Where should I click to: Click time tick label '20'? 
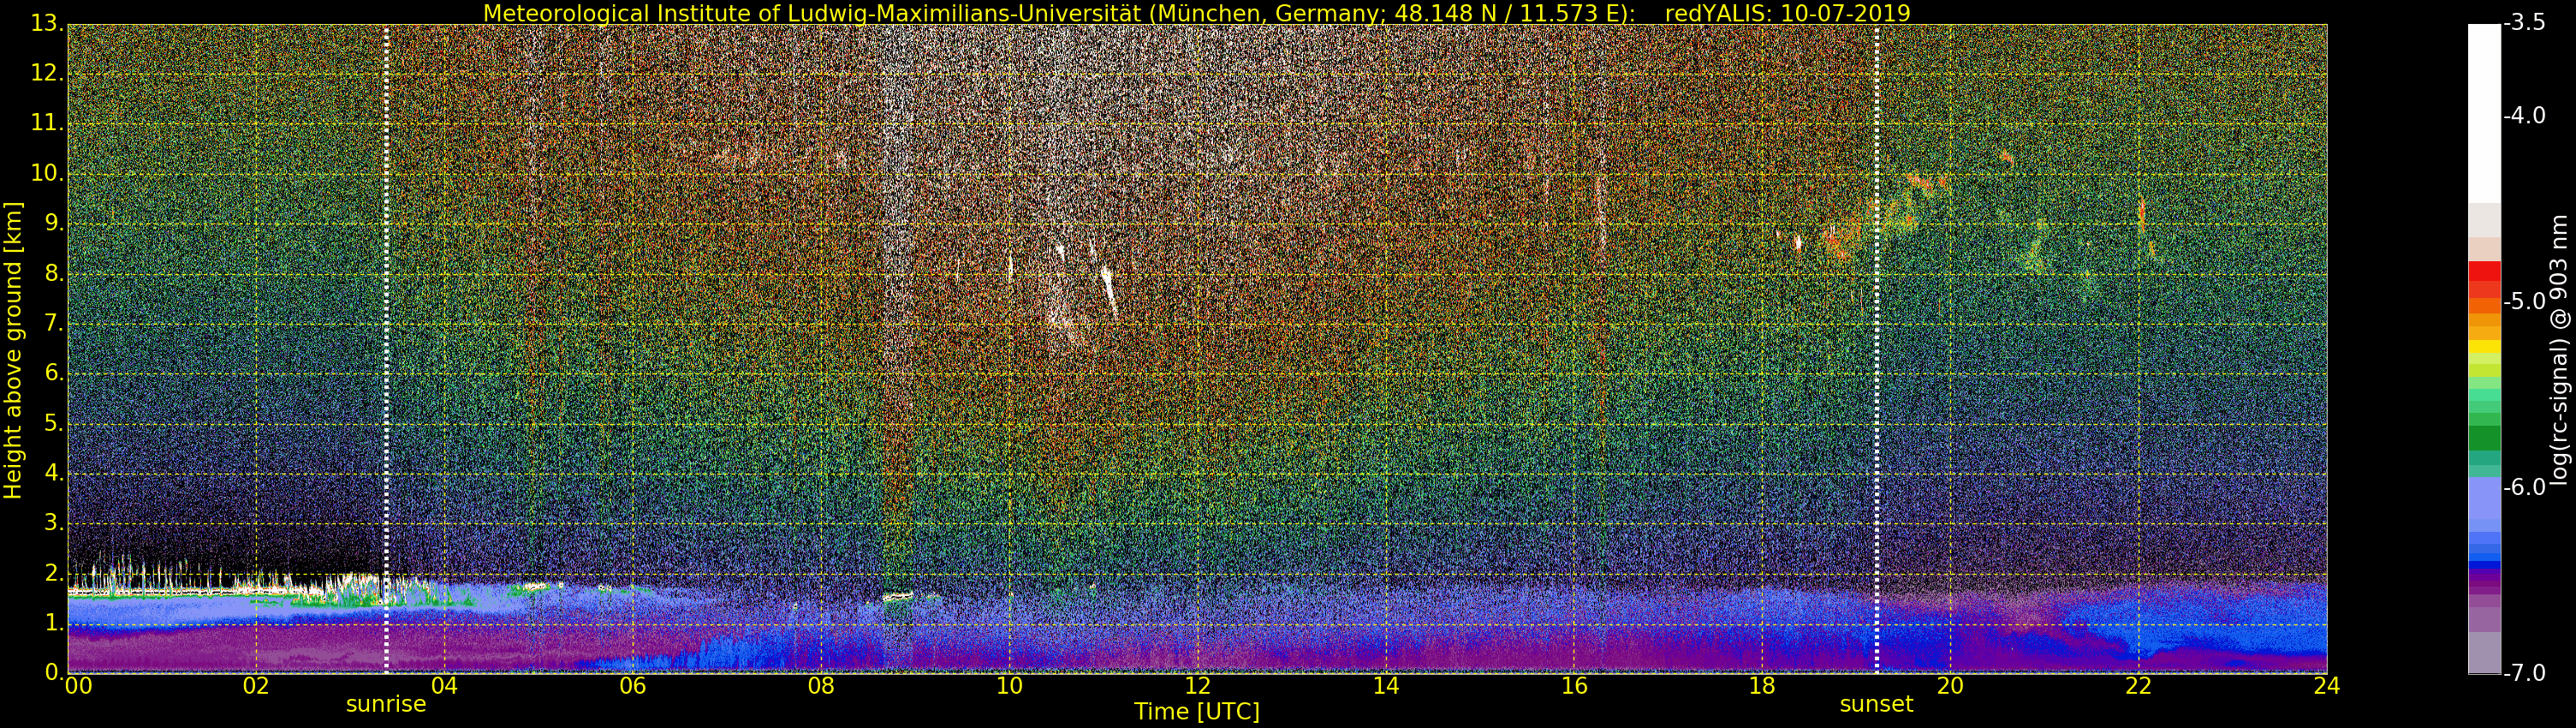1950,685
